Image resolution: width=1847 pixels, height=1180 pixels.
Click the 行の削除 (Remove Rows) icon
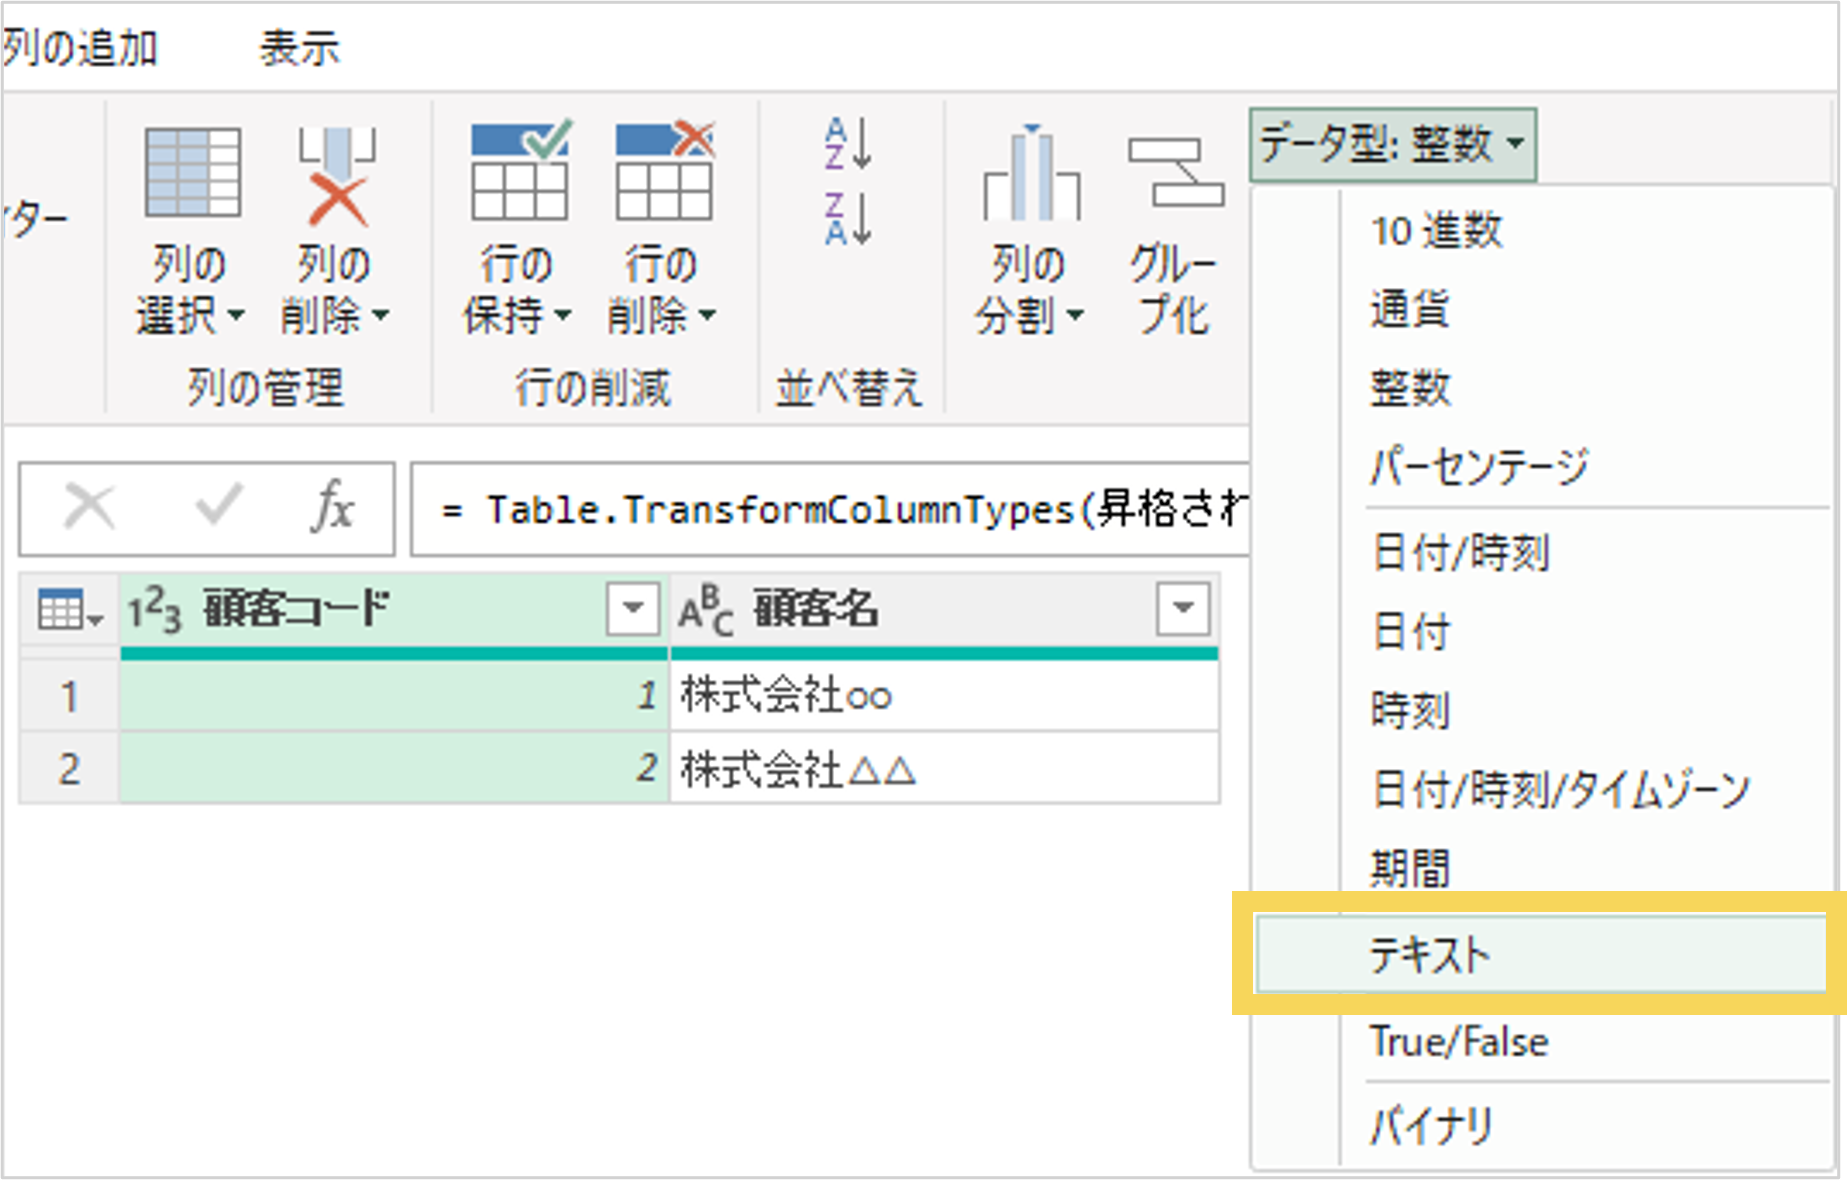(664, 170)
